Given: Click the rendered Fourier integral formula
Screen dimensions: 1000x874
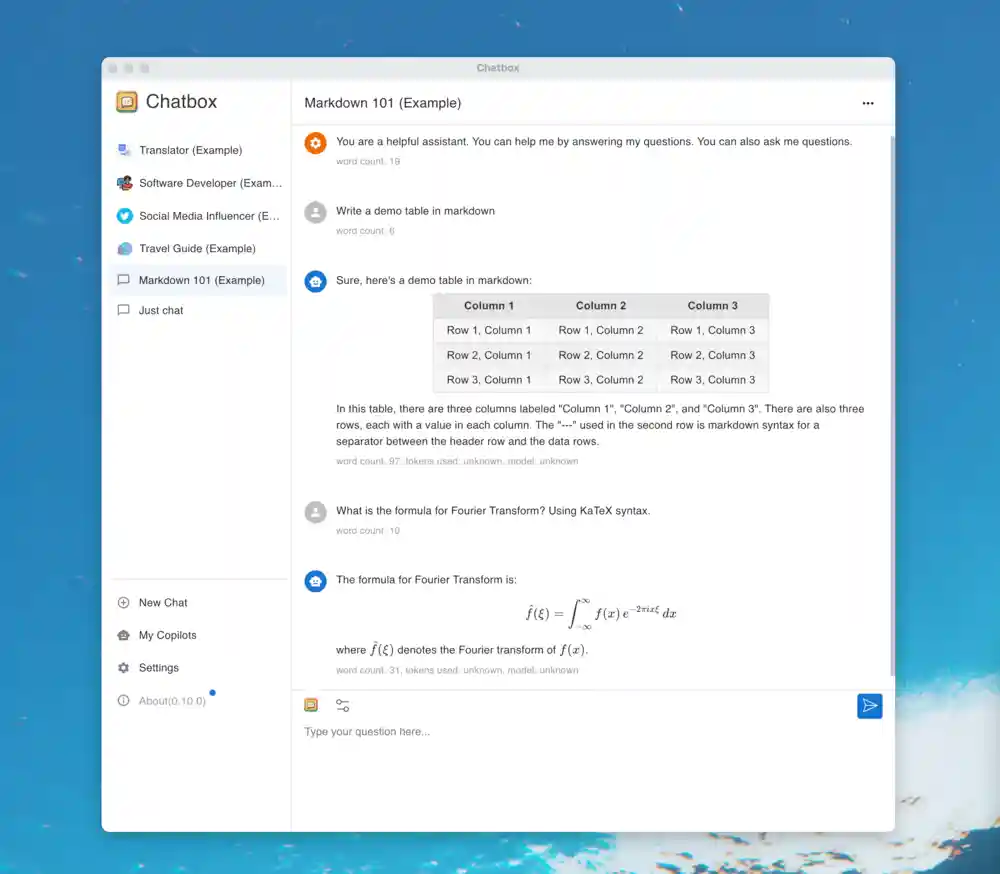Looking at the screenshot, I should (x=601, y=614).
